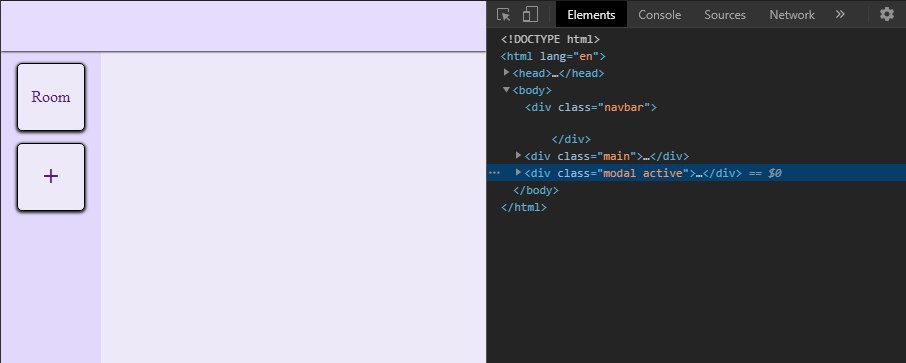Show more DevTools tabs chevron
This screenshot has height=363, width=906.
pyautogui.click(x=840, y=14)
